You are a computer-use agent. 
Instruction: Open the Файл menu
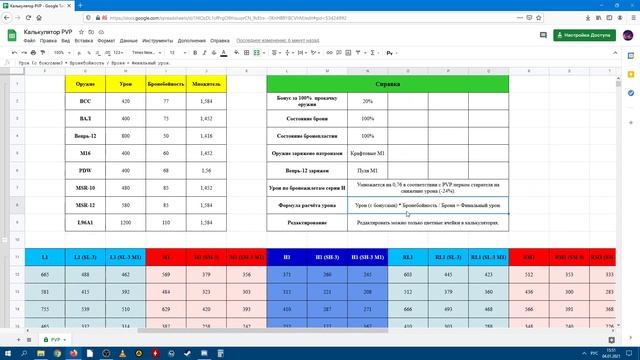pos(29,41)
